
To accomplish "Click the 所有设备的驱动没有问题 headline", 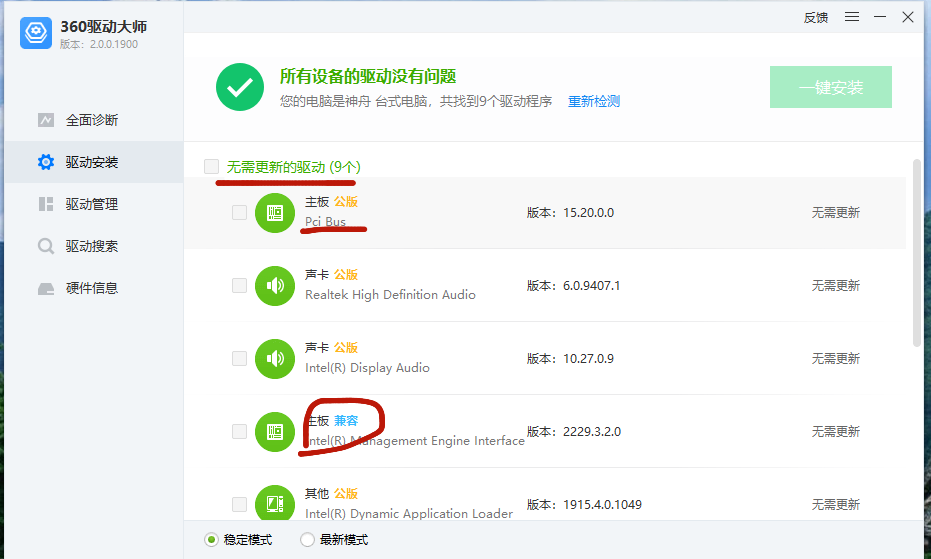I will click(368, 76).
